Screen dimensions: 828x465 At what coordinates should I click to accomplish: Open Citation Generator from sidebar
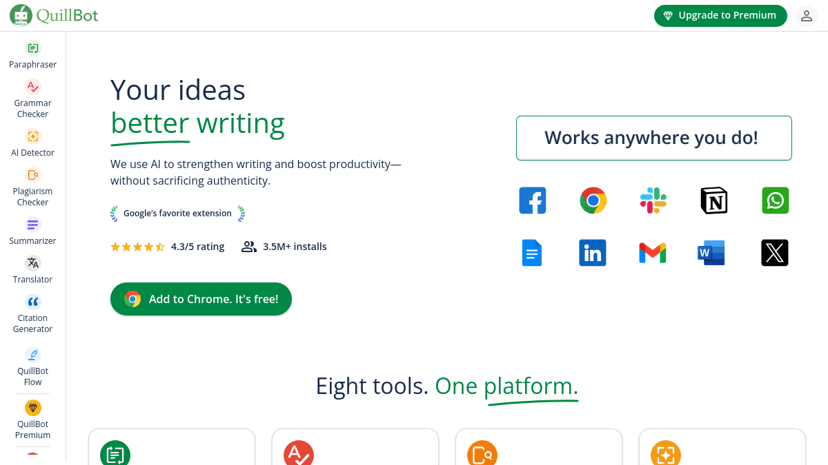[33, 314]
